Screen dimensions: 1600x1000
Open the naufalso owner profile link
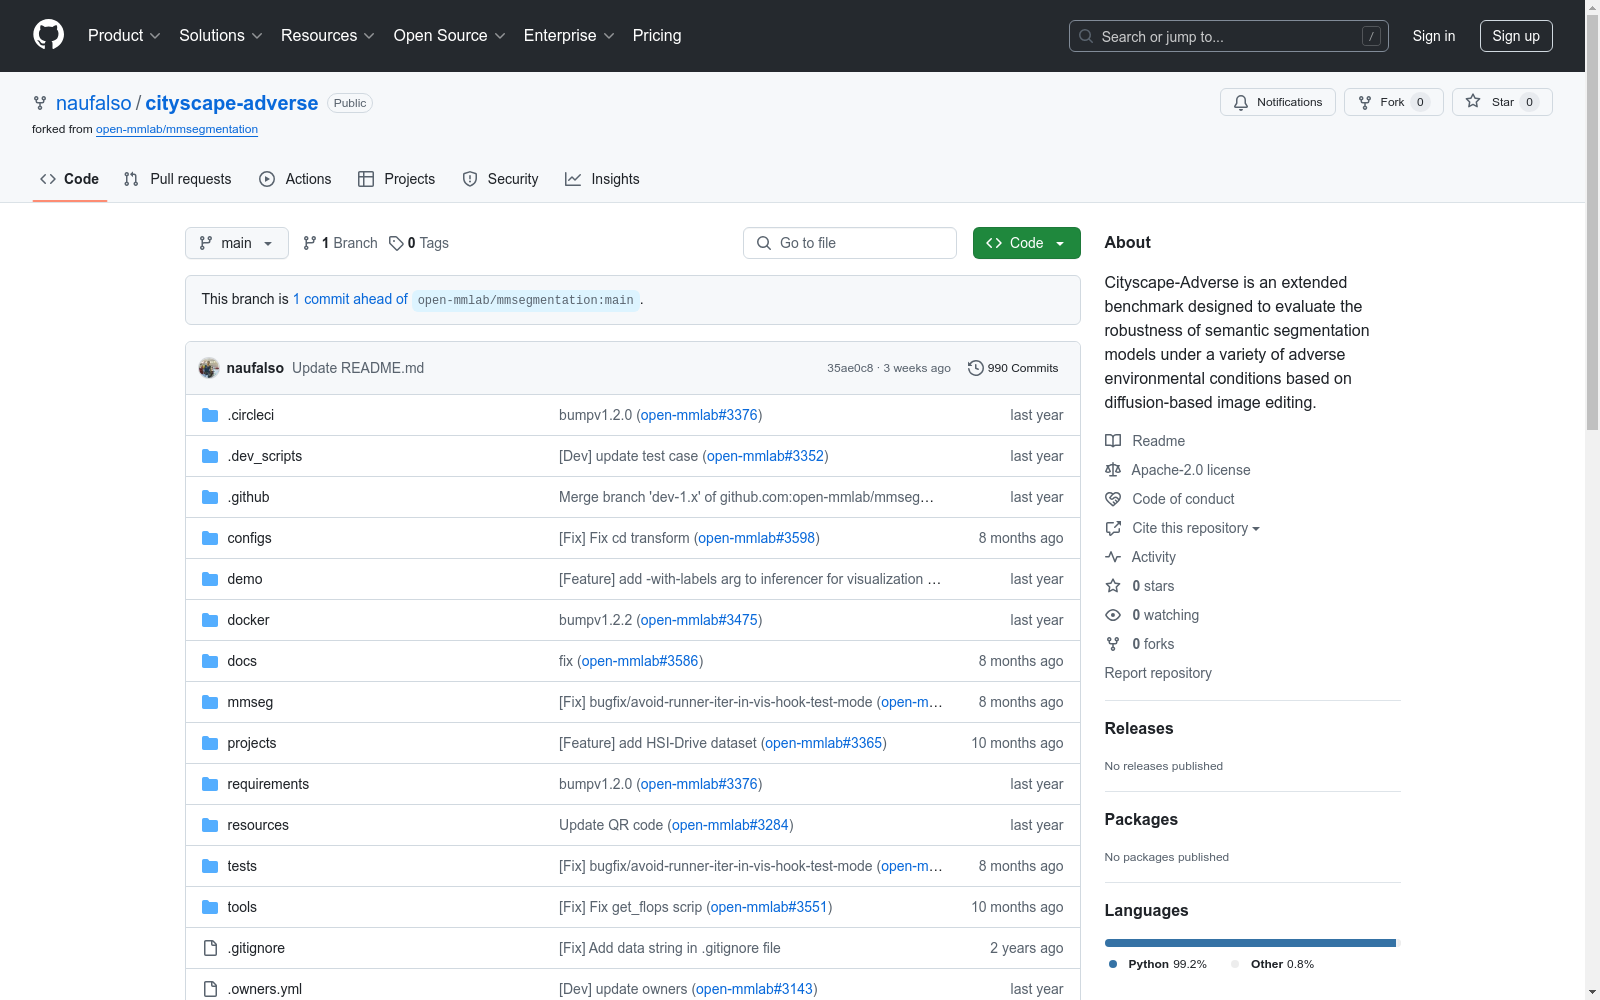[x=94, y=103]
